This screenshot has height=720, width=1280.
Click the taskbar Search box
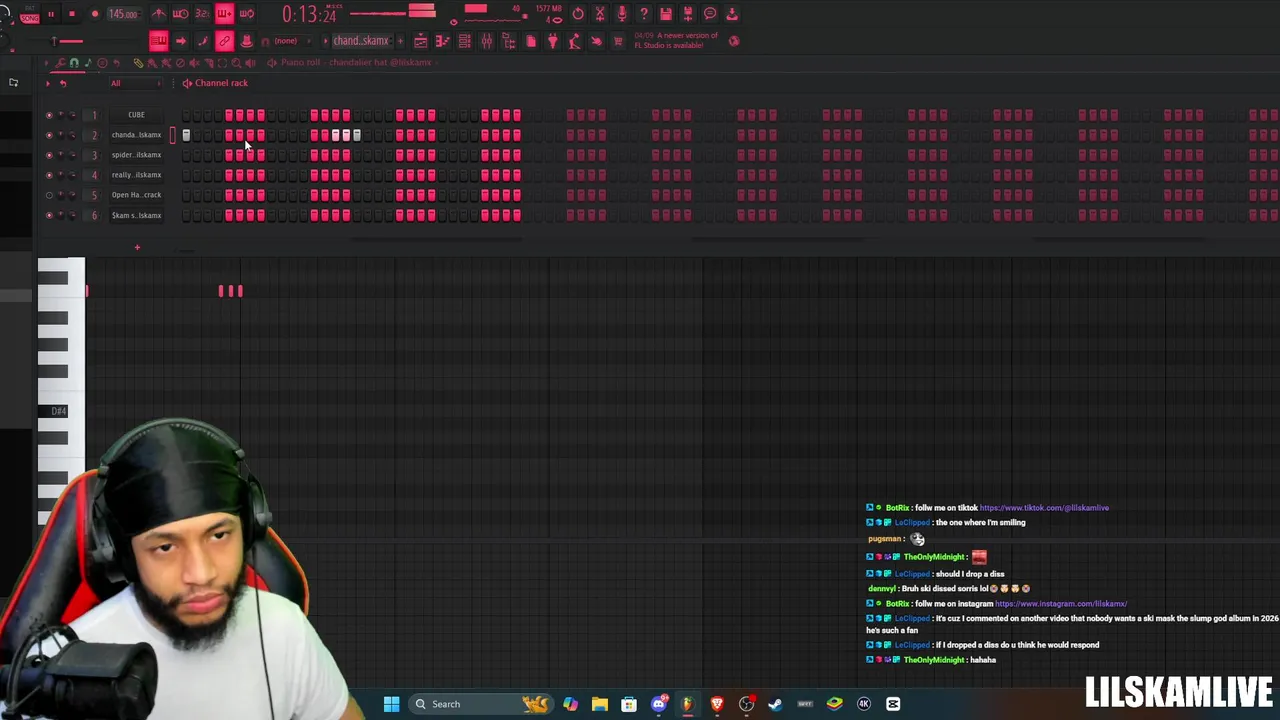(483, 704)
